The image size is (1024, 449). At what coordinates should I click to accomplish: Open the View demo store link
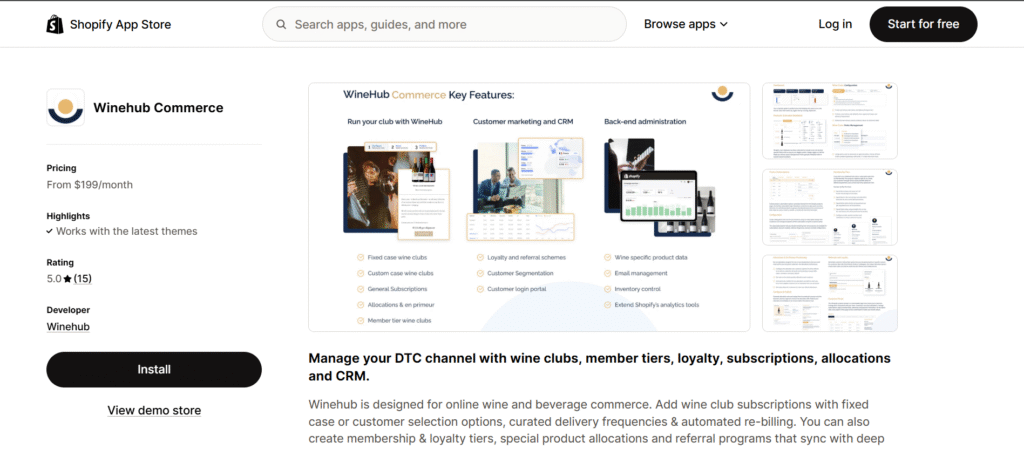tap(154, 410)
